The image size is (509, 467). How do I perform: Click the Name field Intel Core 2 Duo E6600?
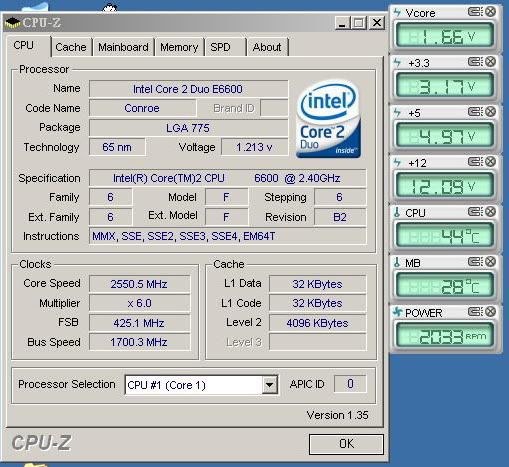click(188, 89)
